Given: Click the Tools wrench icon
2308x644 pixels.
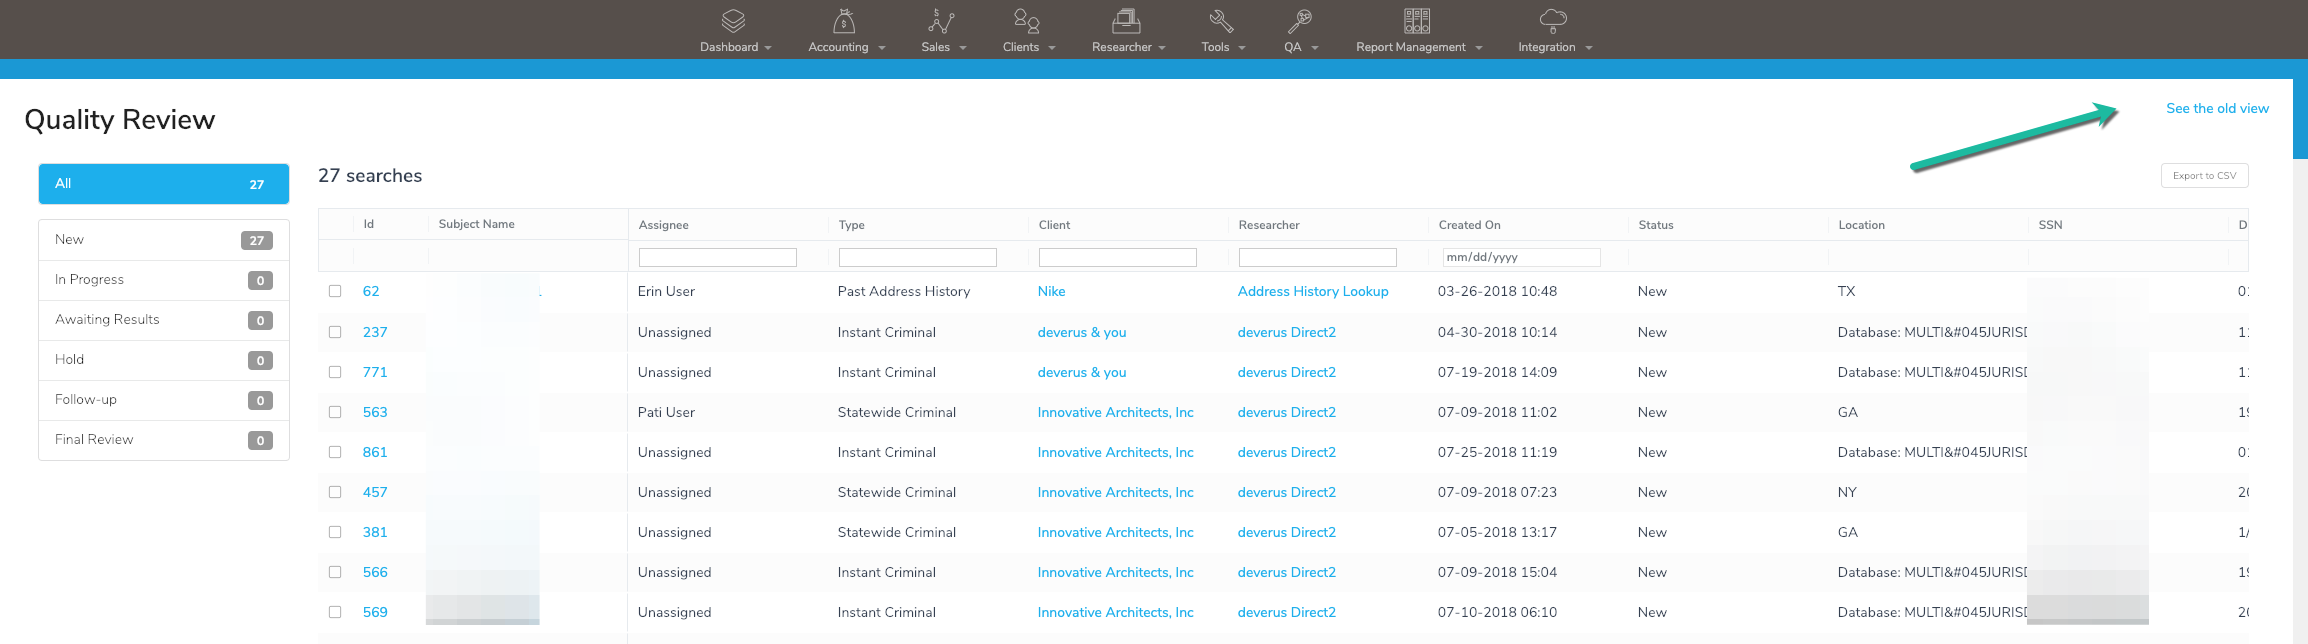Looking at the screenshot, I should 1221,21.
